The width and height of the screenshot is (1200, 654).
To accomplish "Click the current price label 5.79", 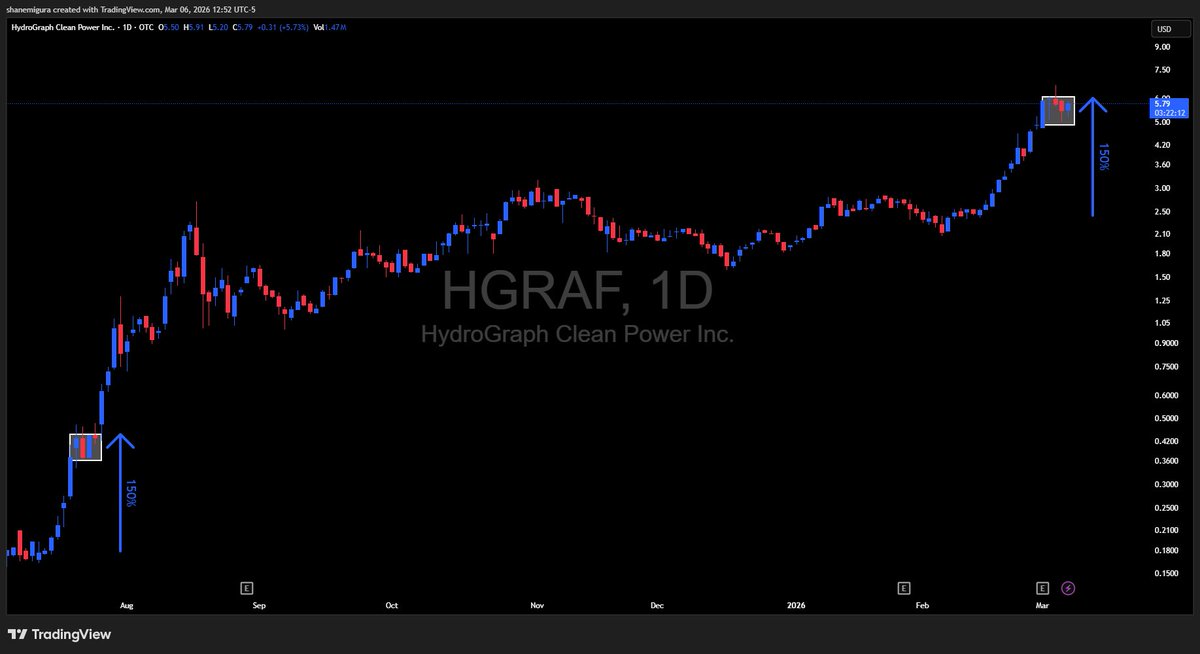I will pyautogui.click(x=1162, y=102).
